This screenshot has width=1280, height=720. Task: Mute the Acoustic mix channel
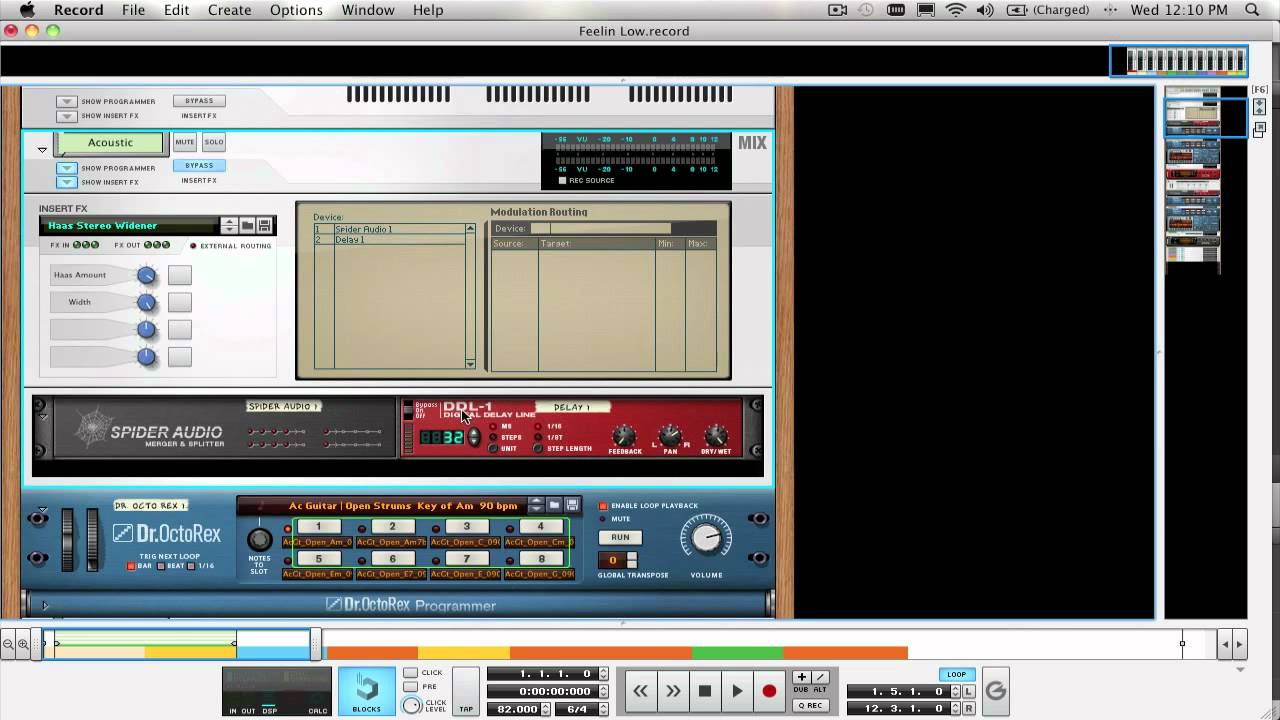tap(185, 143)
